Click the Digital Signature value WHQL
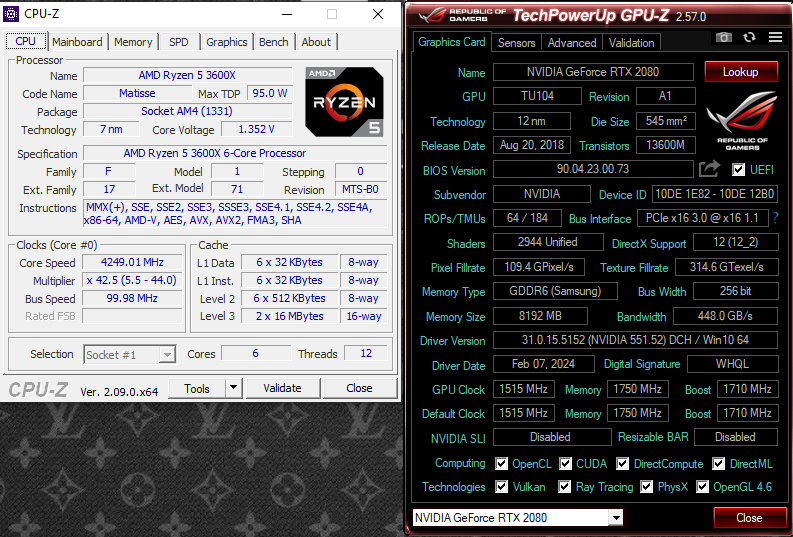793x537 pixels. (732, 364)
